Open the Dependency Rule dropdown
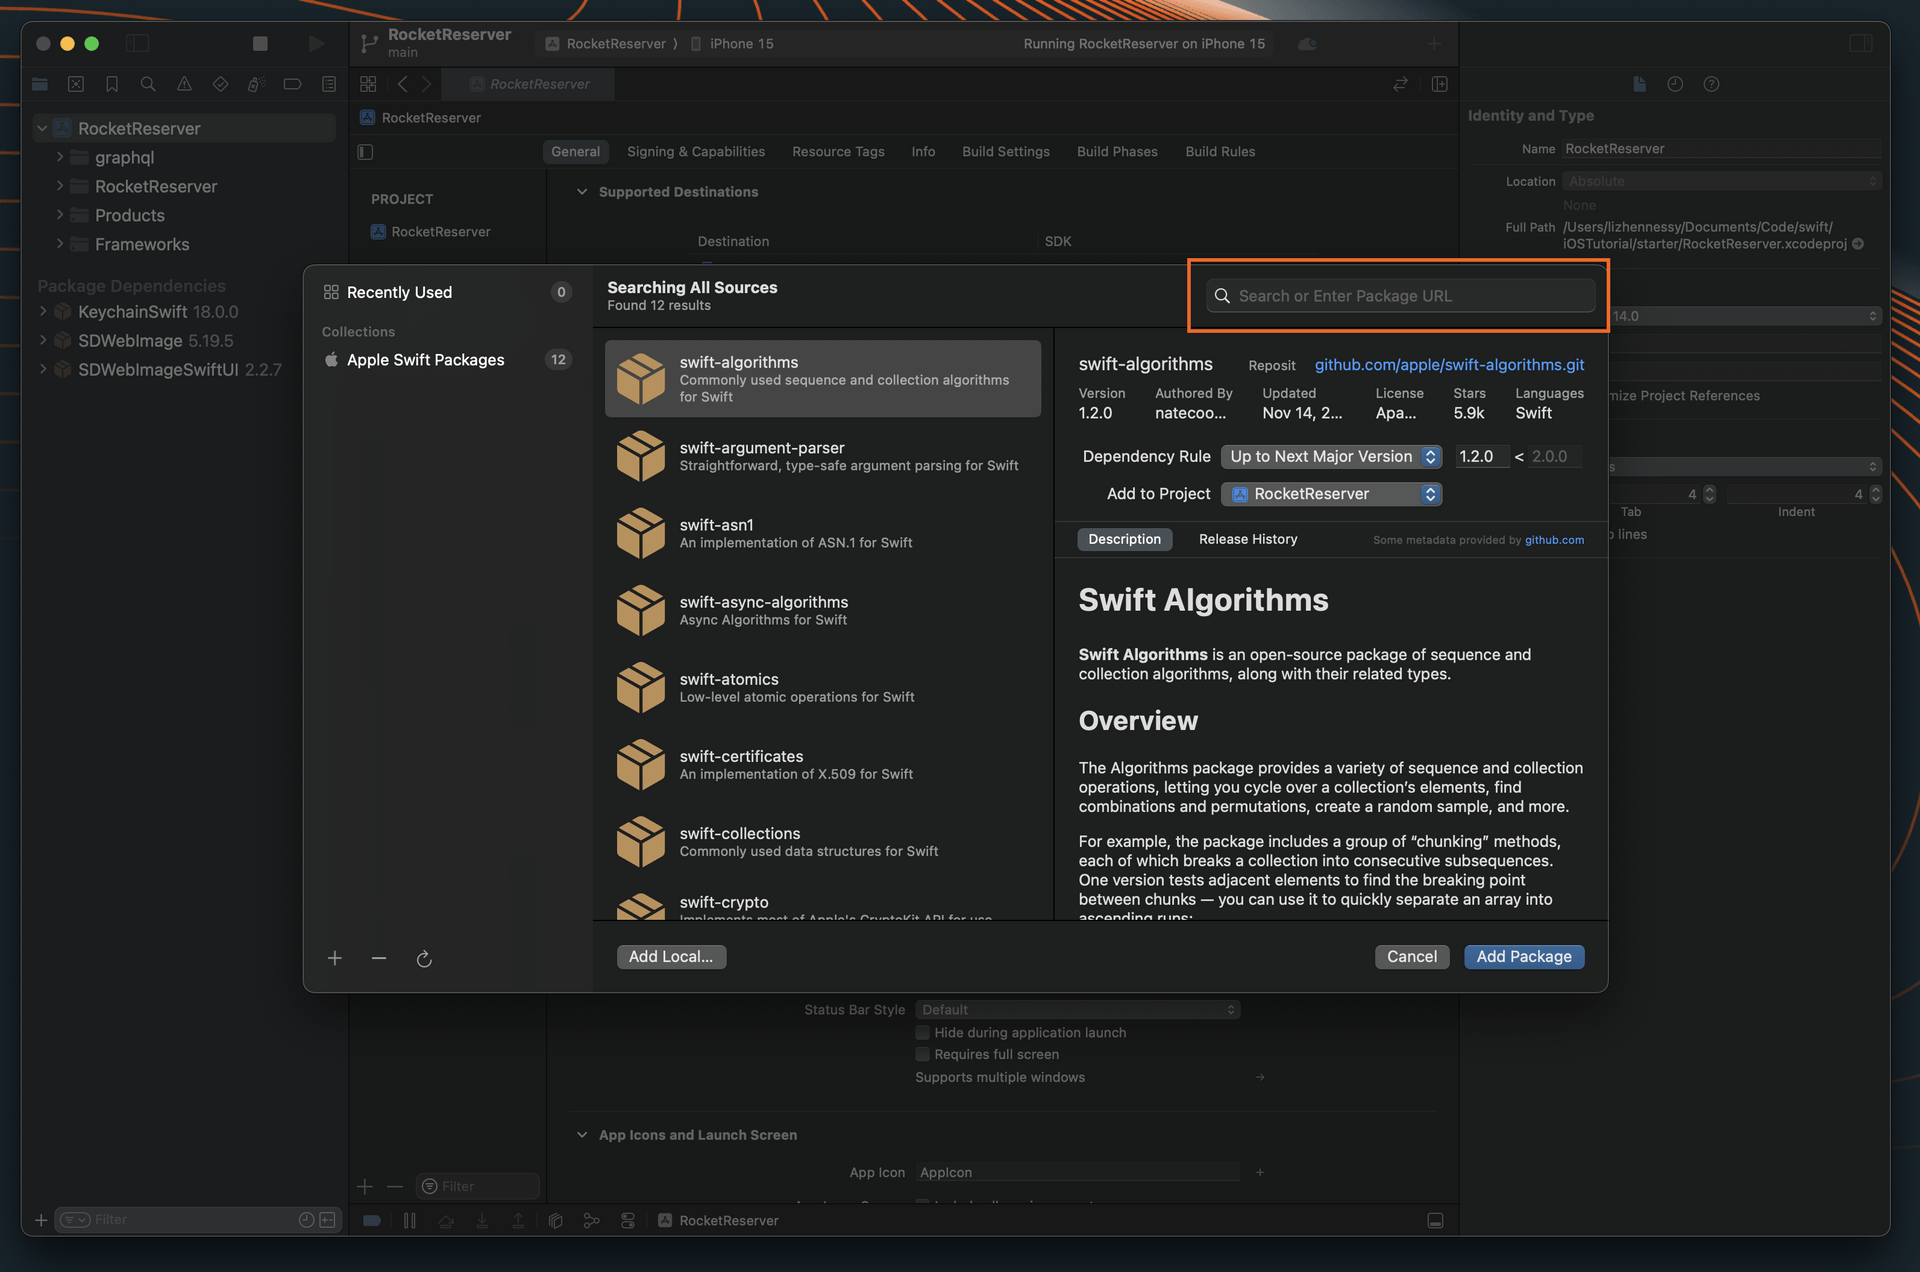The image size is (1920, 1272). pos(1330,456)
